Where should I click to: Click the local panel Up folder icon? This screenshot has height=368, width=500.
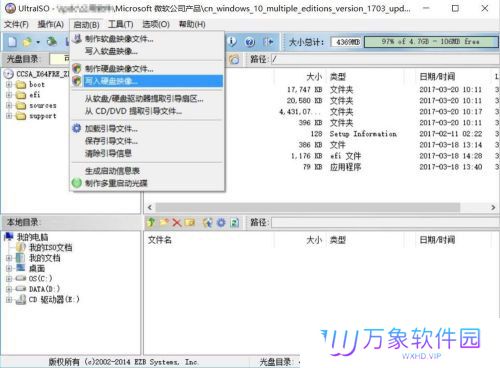point(151,222)
